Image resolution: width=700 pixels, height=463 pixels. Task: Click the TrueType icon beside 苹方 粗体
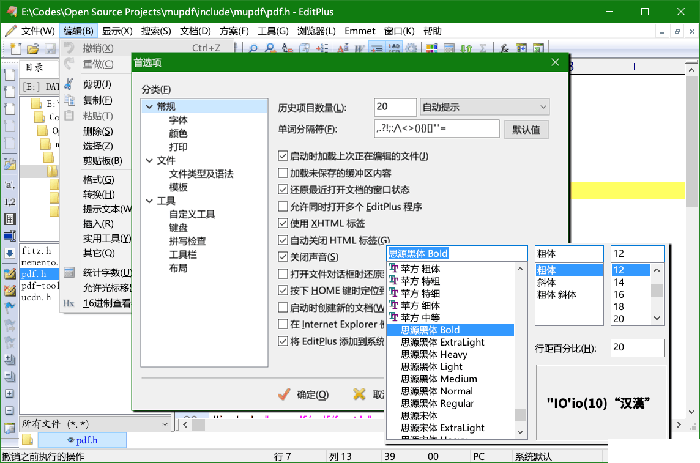[x=393, y=268]
